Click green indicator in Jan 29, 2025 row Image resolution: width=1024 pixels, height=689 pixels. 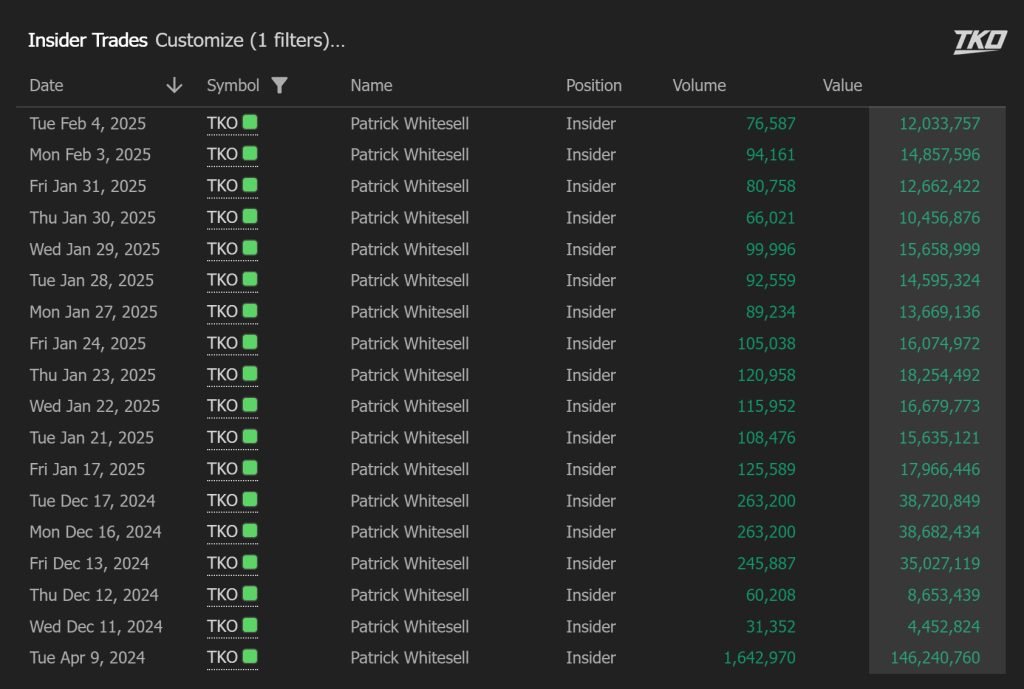249,248
